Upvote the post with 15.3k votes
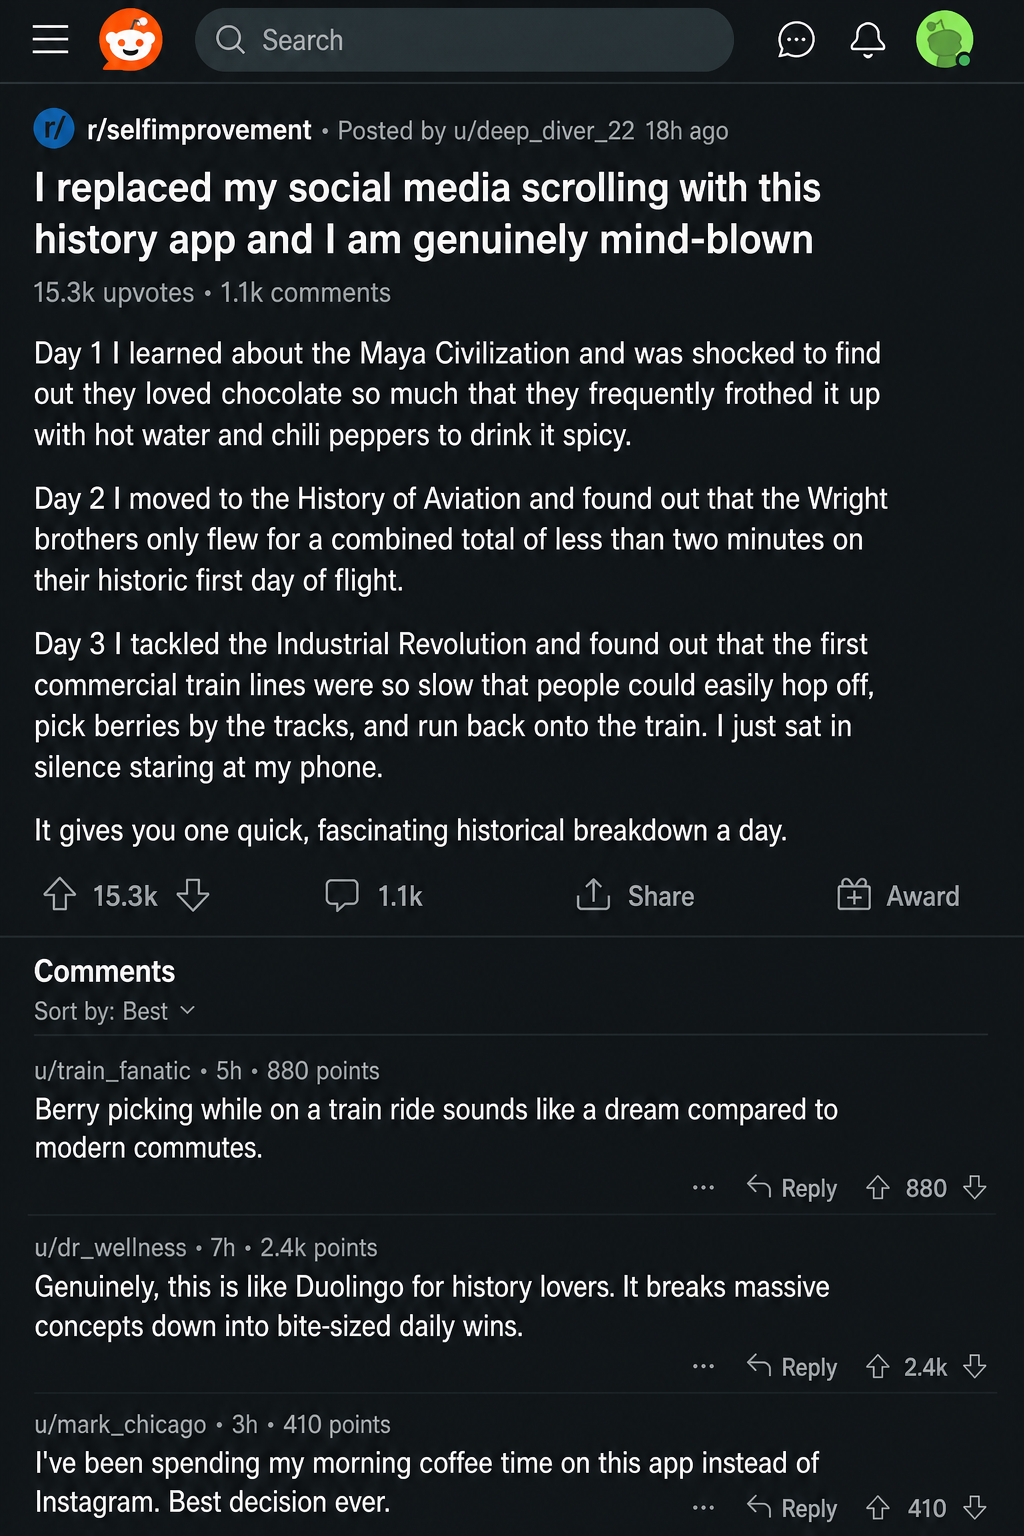Viewport: 1024px width, 1536px height. click(x=60, y=894)
